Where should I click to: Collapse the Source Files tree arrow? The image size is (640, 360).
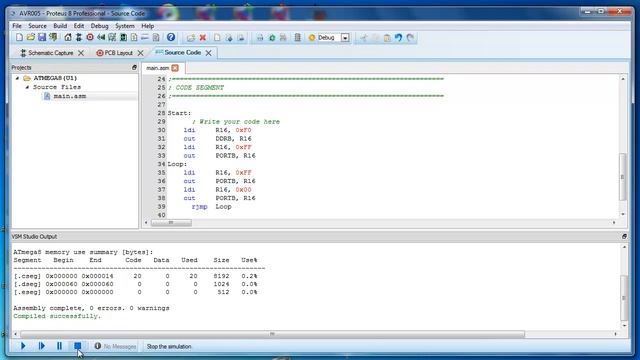click(27, 87)
